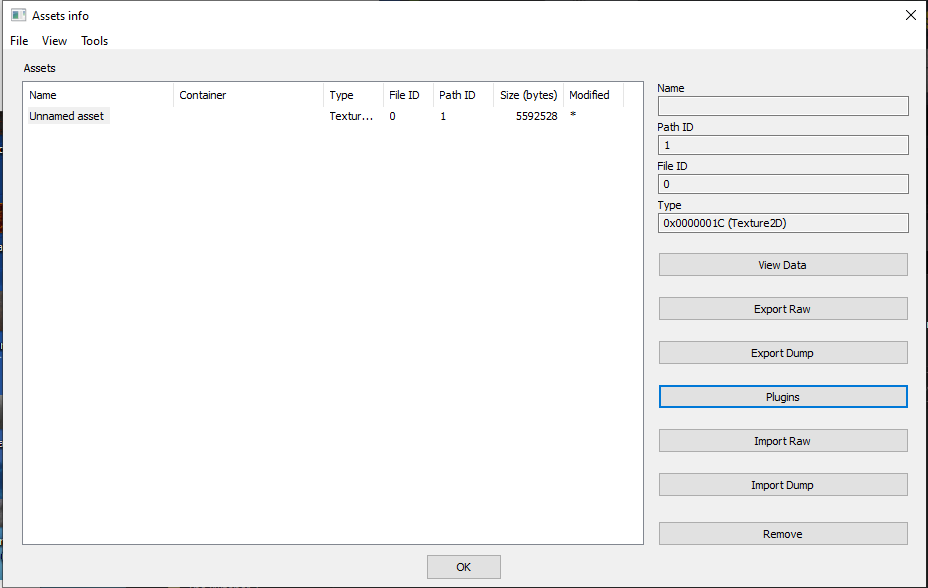The width and height of the screenshot is (928, 588).
Task: Click the Remove button
Action: (783, 534)
